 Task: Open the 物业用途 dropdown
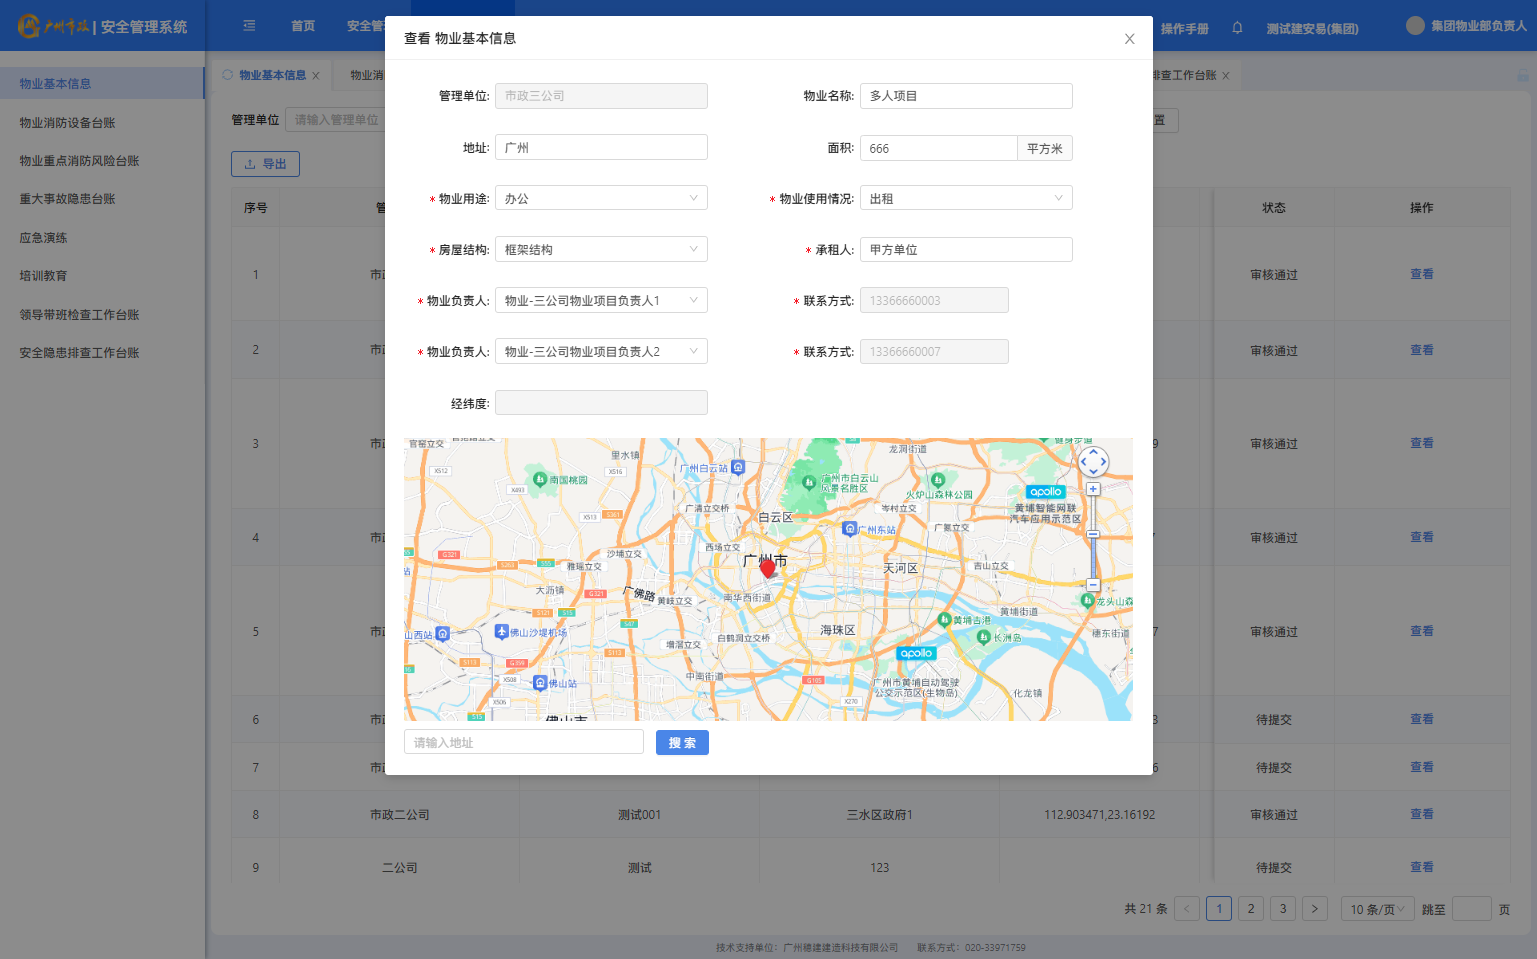pos(601,198)
